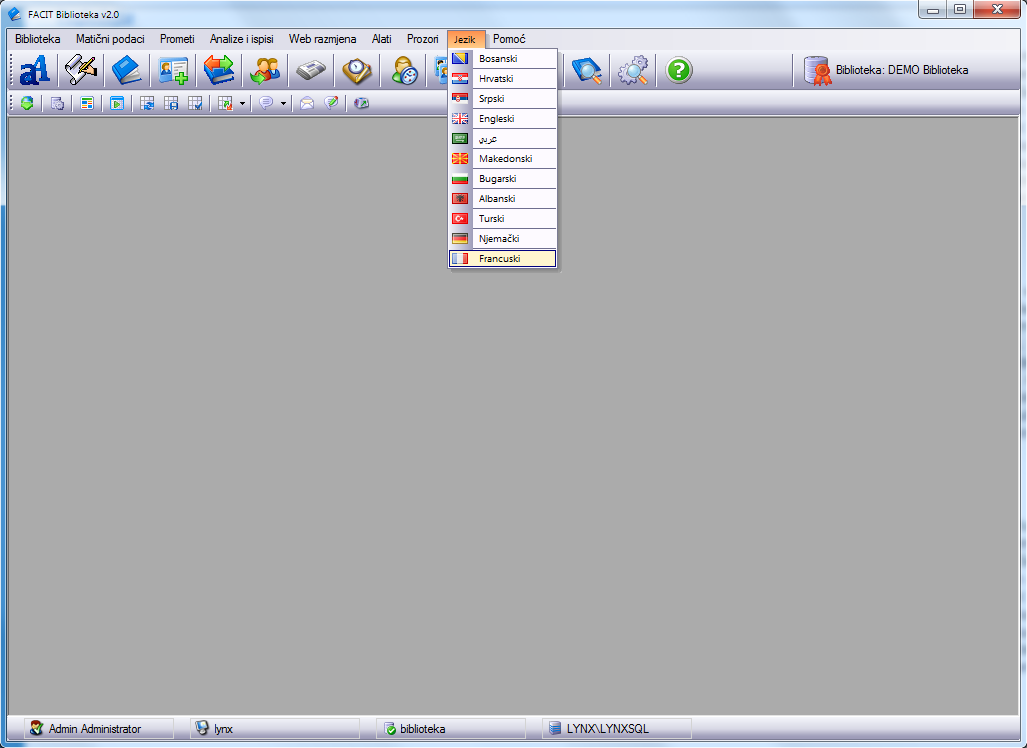Open the Analize i ispisi menu
Image resolution: width=1027 pixels, height=748 pixels.
point(241,39)
